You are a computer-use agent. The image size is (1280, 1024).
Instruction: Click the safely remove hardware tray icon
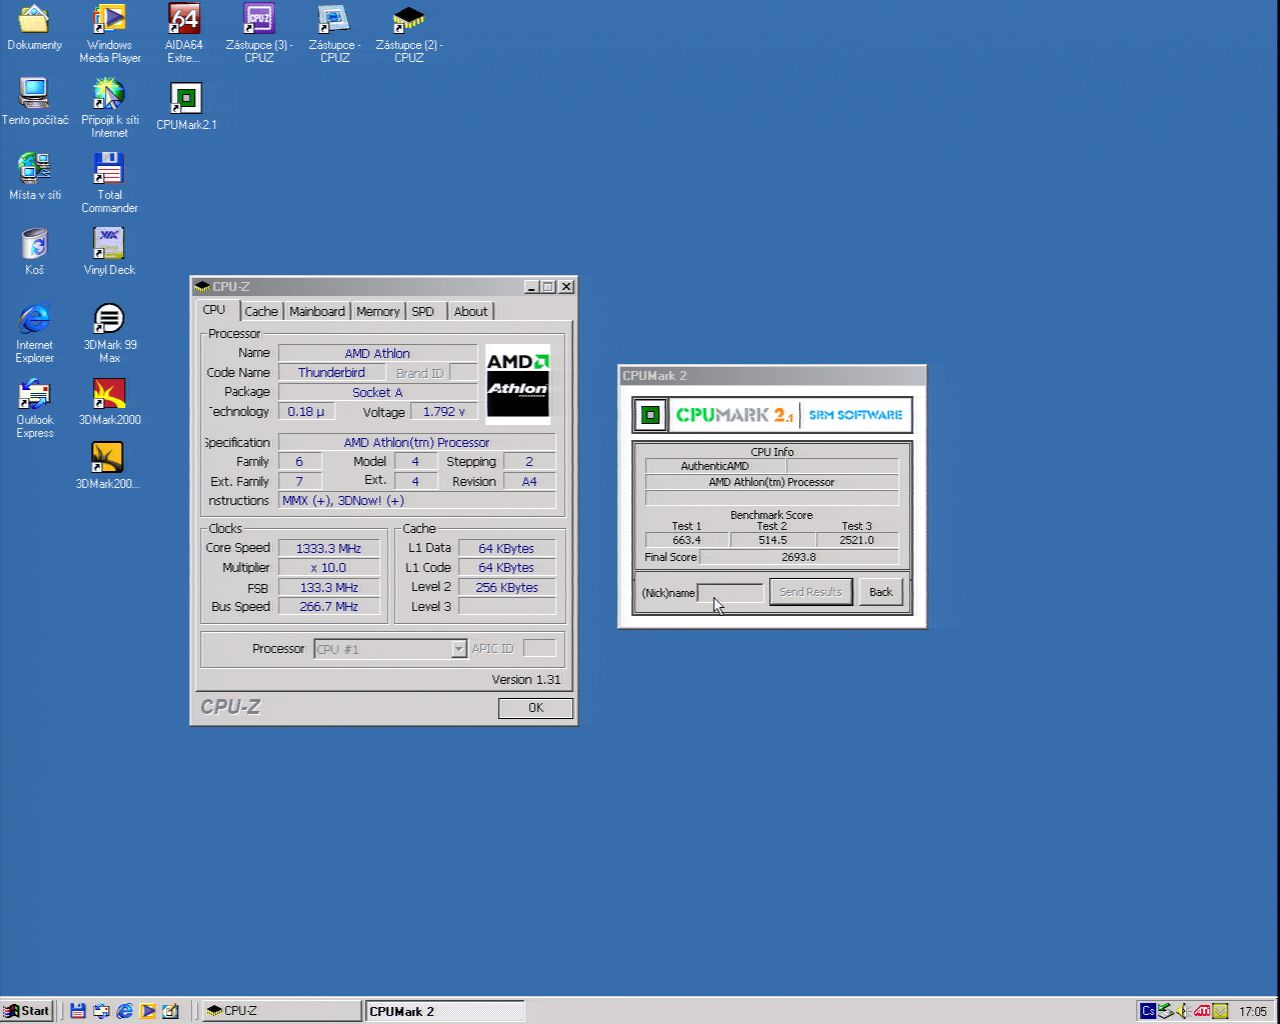click(1166, 1011)
